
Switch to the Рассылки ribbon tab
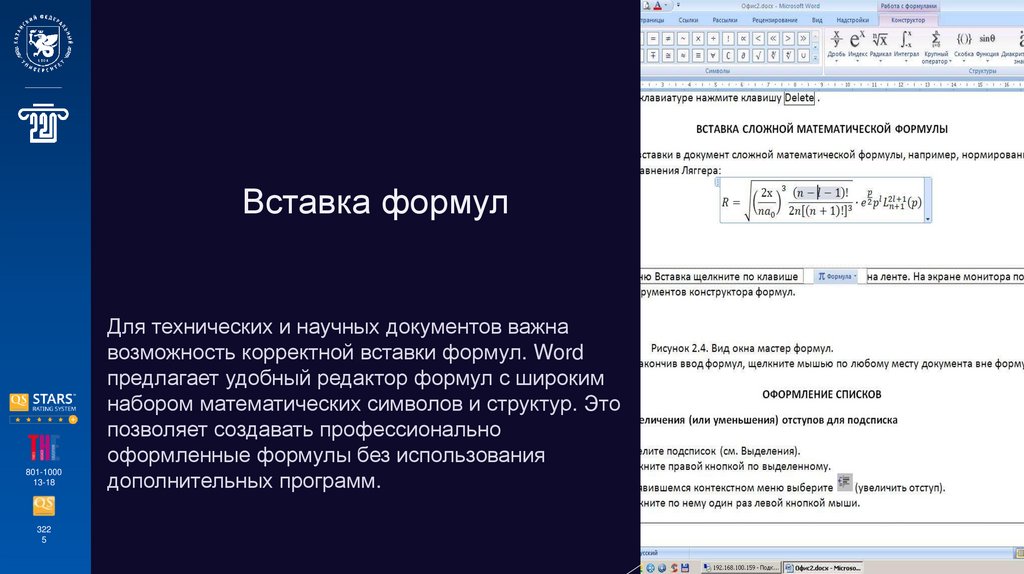click(725, 20)
